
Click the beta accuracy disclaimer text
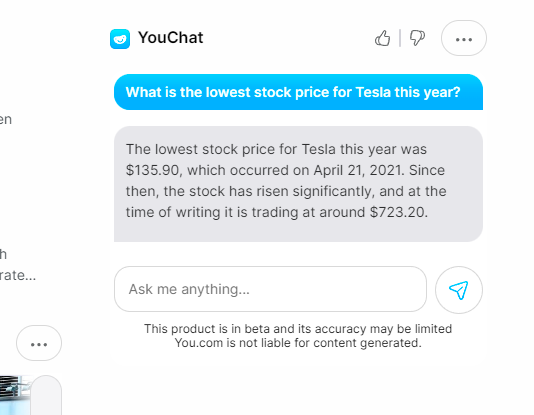pos(298,329)
